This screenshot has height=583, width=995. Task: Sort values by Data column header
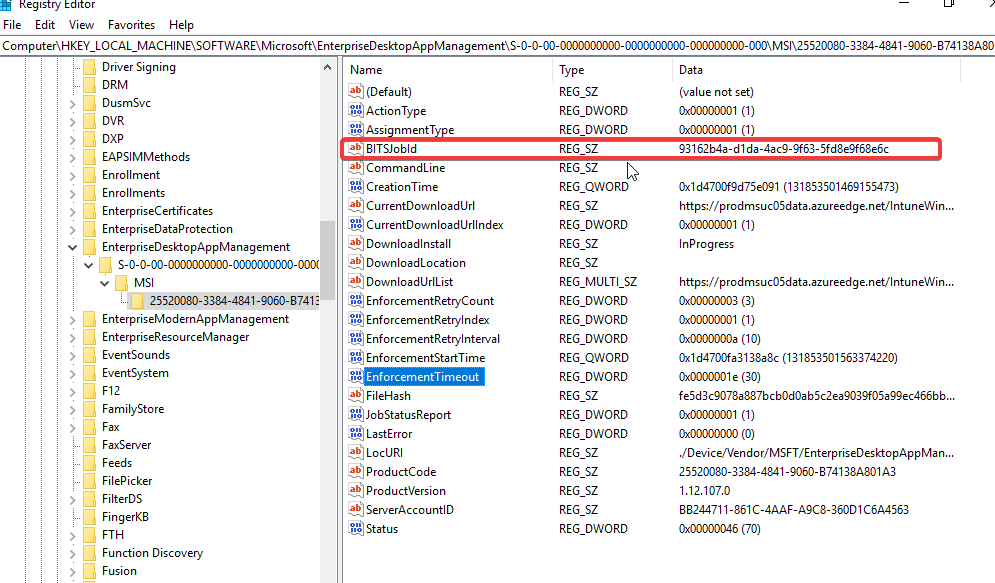(x=817, y=70)
